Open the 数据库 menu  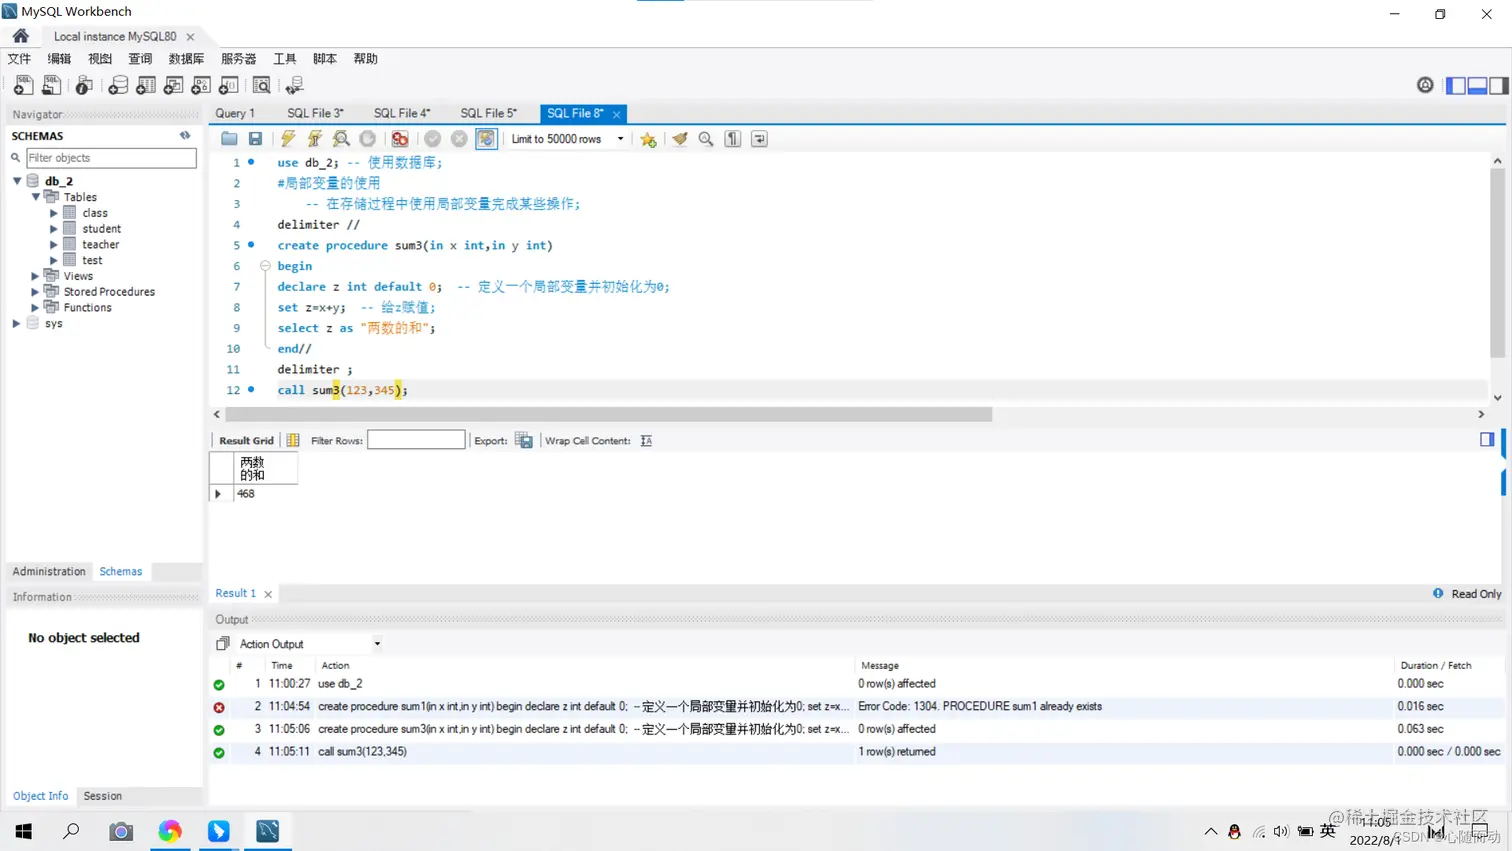click(186, 59)
